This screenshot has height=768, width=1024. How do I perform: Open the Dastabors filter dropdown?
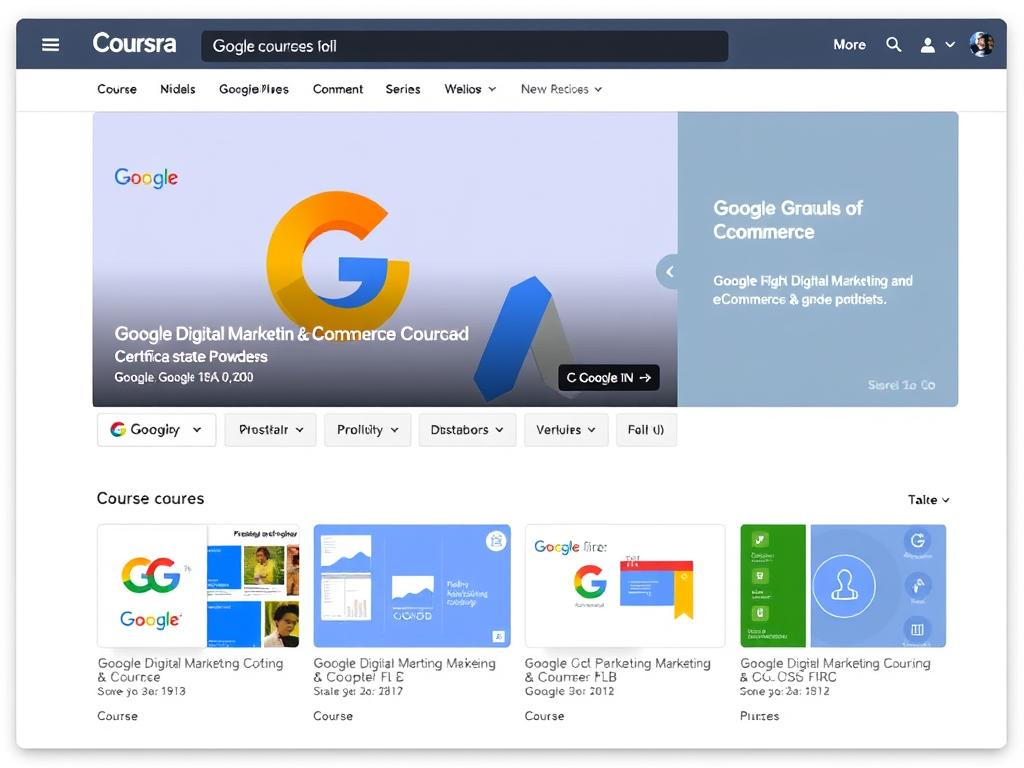[x=467, y=430]
